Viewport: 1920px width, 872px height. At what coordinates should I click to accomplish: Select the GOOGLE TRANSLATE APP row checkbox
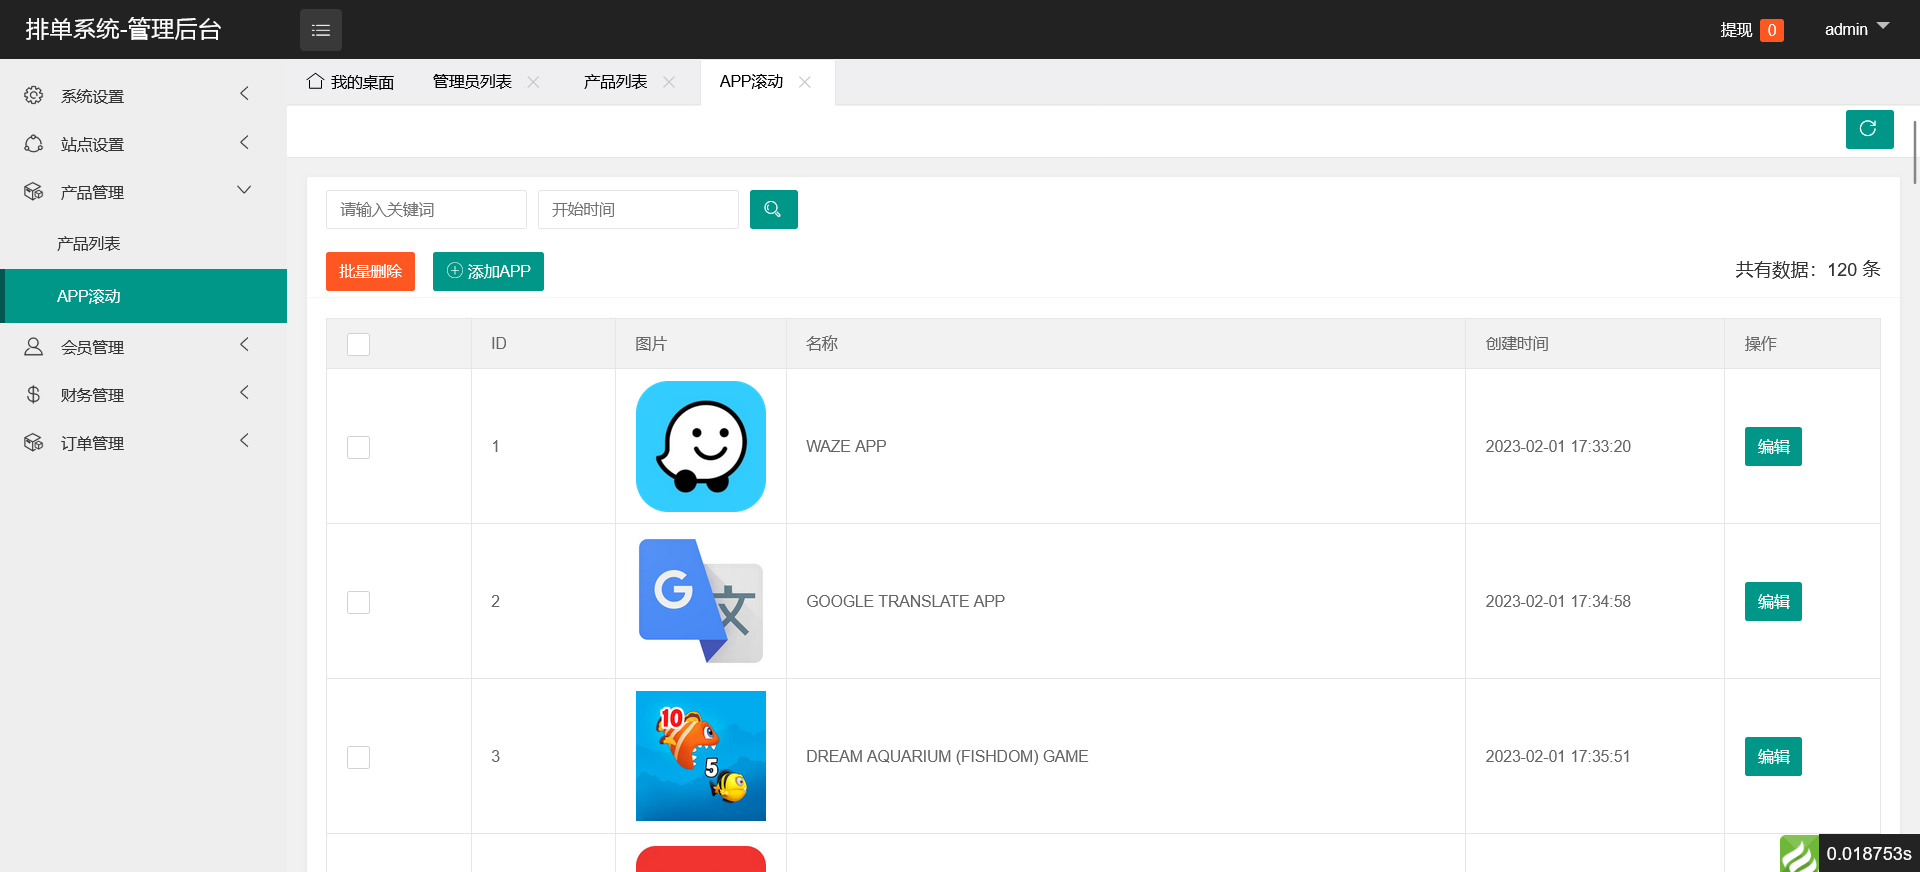pos(358,602)
